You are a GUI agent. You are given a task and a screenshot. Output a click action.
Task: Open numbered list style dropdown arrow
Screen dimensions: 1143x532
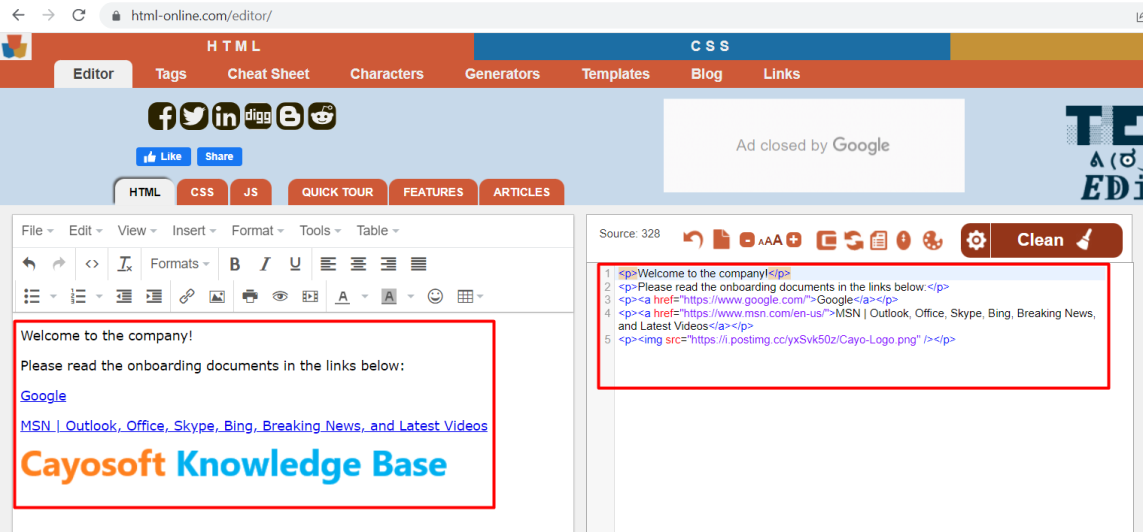click(x=99, y=297)
